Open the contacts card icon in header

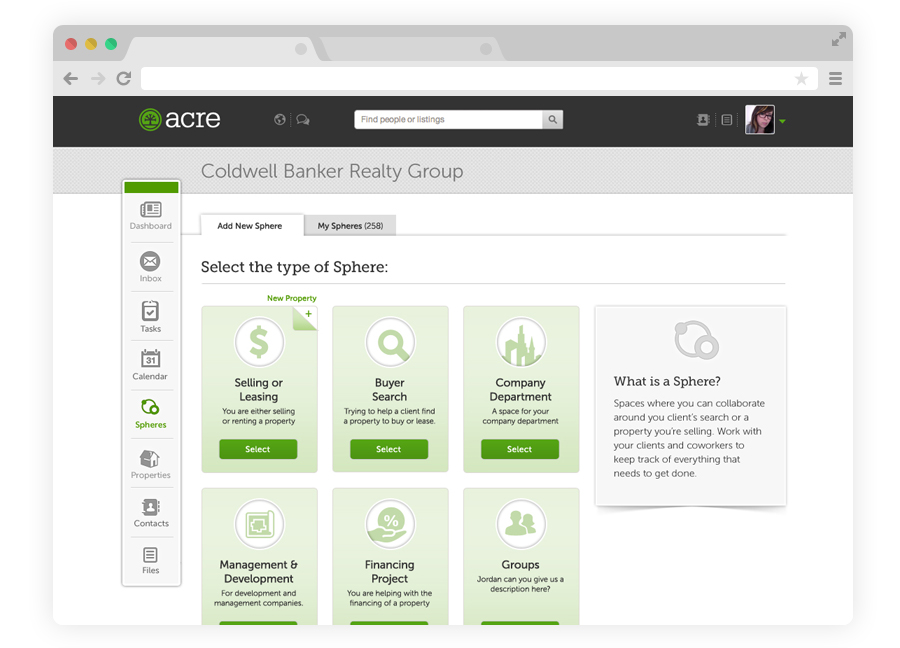(703, 119)
